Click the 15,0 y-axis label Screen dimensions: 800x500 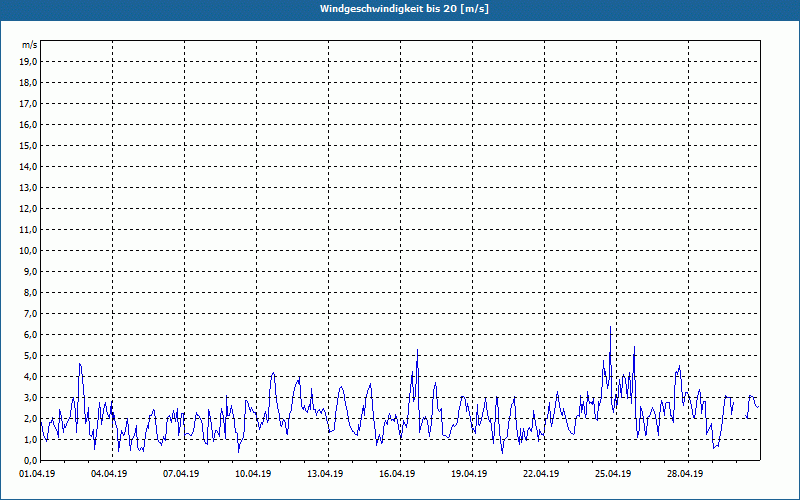click(28, 145)
